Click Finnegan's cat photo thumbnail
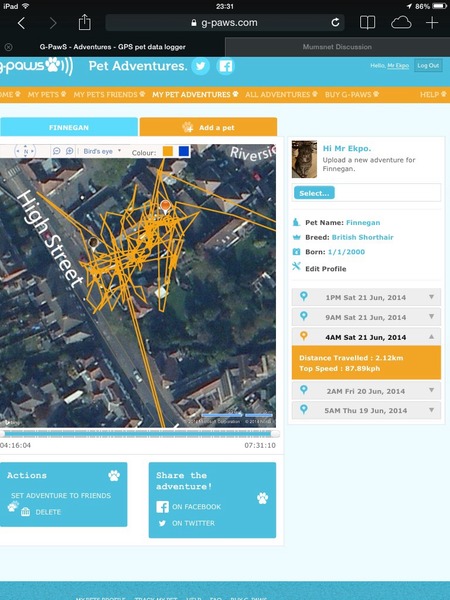 click(304, 159)
